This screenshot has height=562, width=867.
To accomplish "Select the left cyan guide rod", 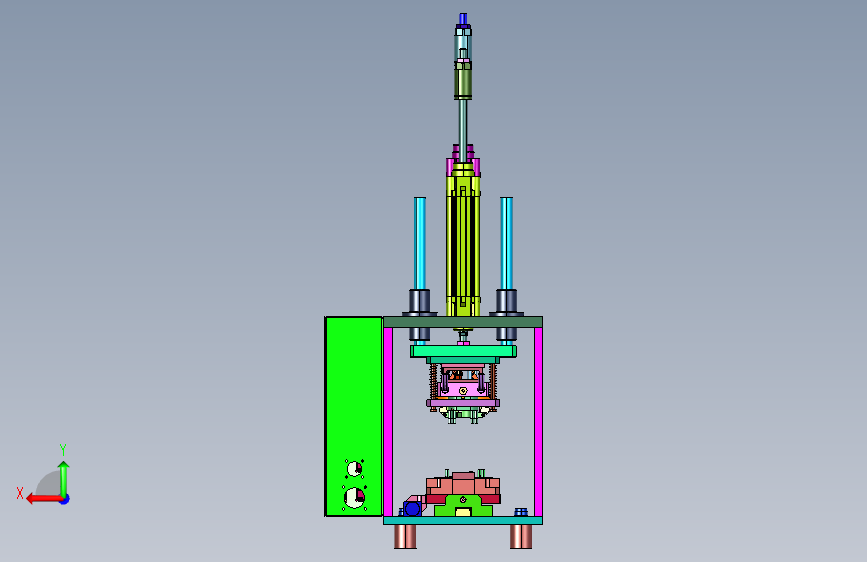I will (x=420, y=243).
